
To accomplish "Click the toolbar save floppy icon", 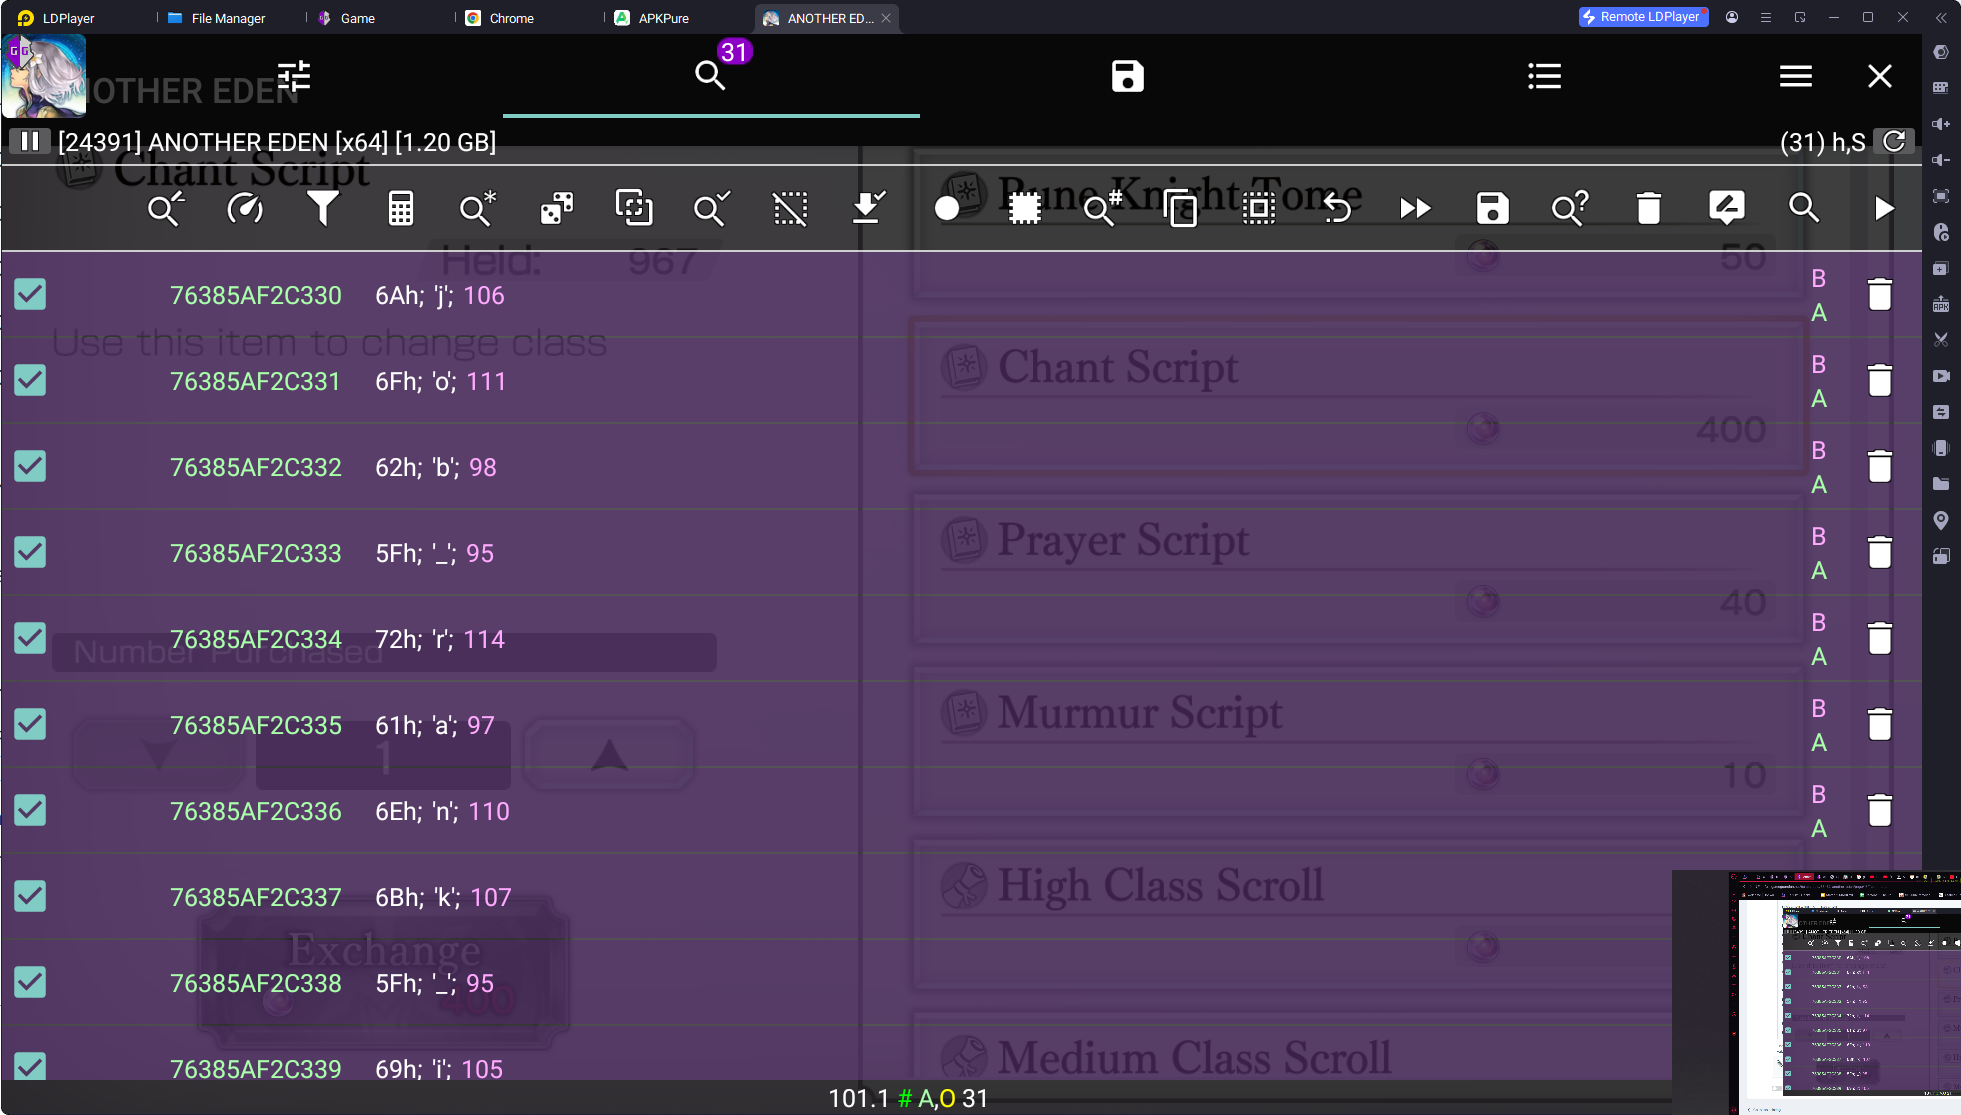I will (1493, 208).
